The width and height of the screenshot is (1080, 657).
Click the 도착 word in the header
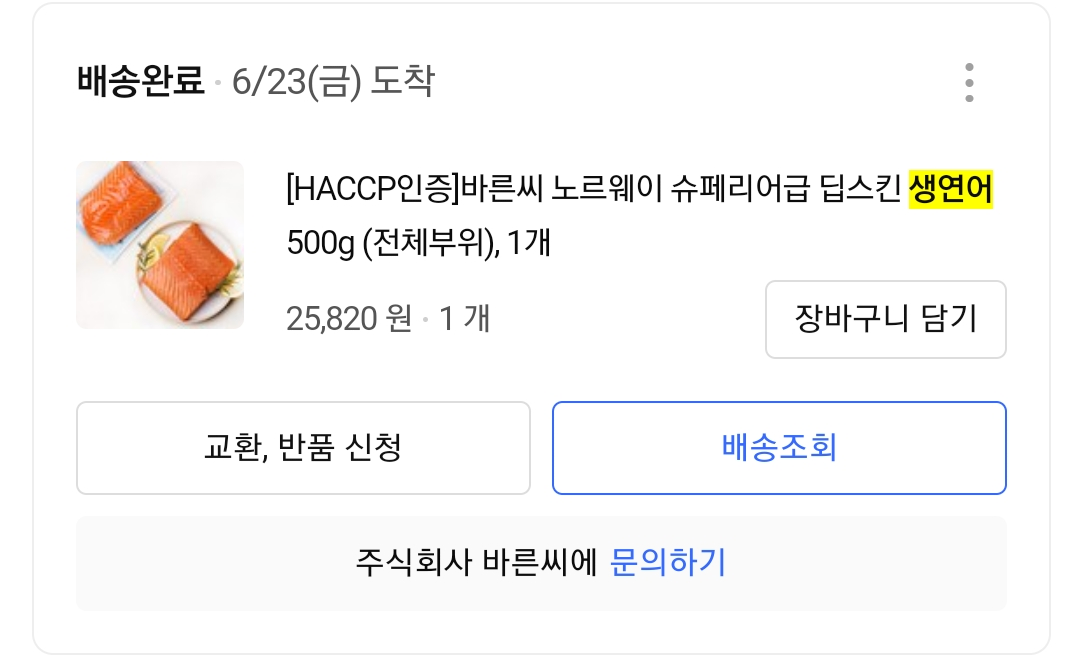pyautogui.click(x=403, y=81)
